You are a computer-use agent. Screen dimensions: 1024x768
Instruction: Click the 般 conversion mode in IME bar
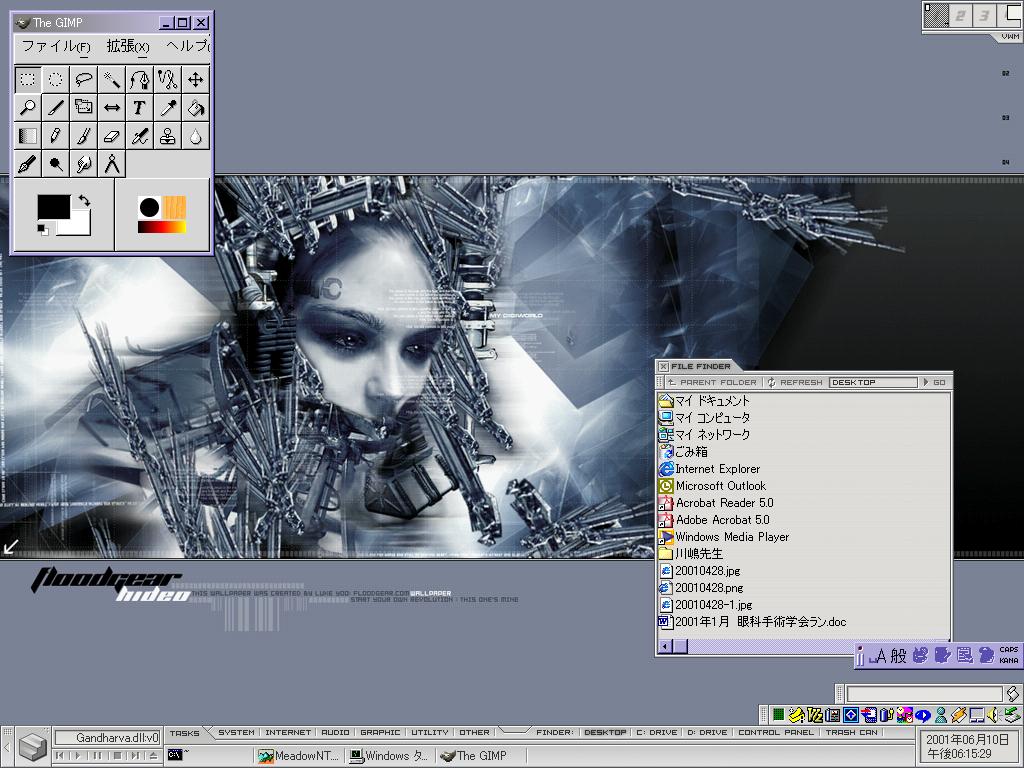coord(899,656)
